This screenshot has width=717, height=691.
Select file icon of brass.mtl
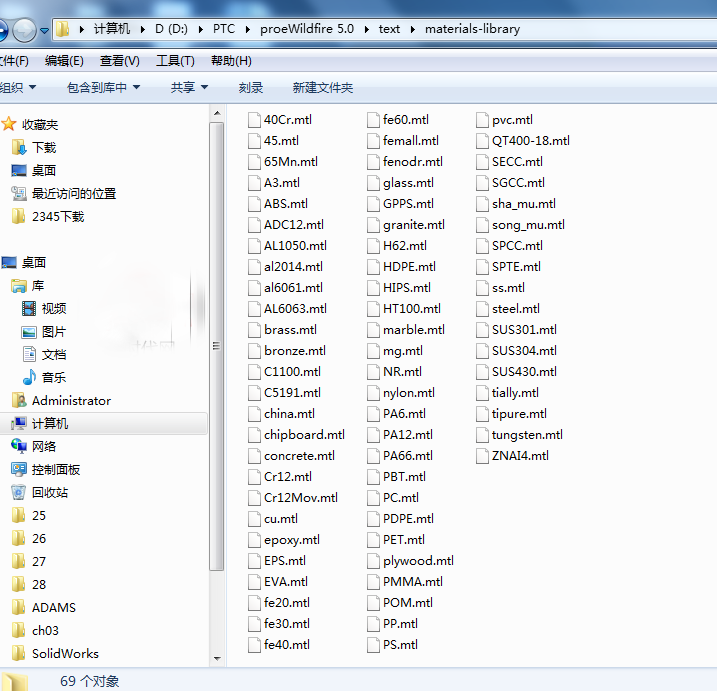pos(254,330)
